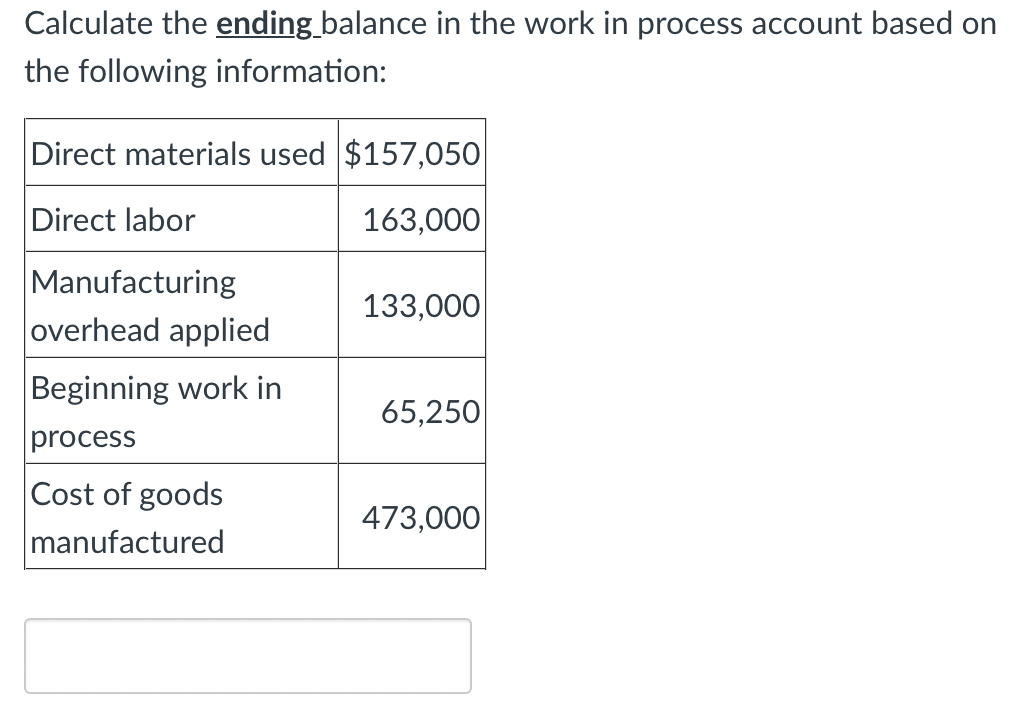
Task: Select the Cost of goods manufactured cell
Action: [126, 517]
